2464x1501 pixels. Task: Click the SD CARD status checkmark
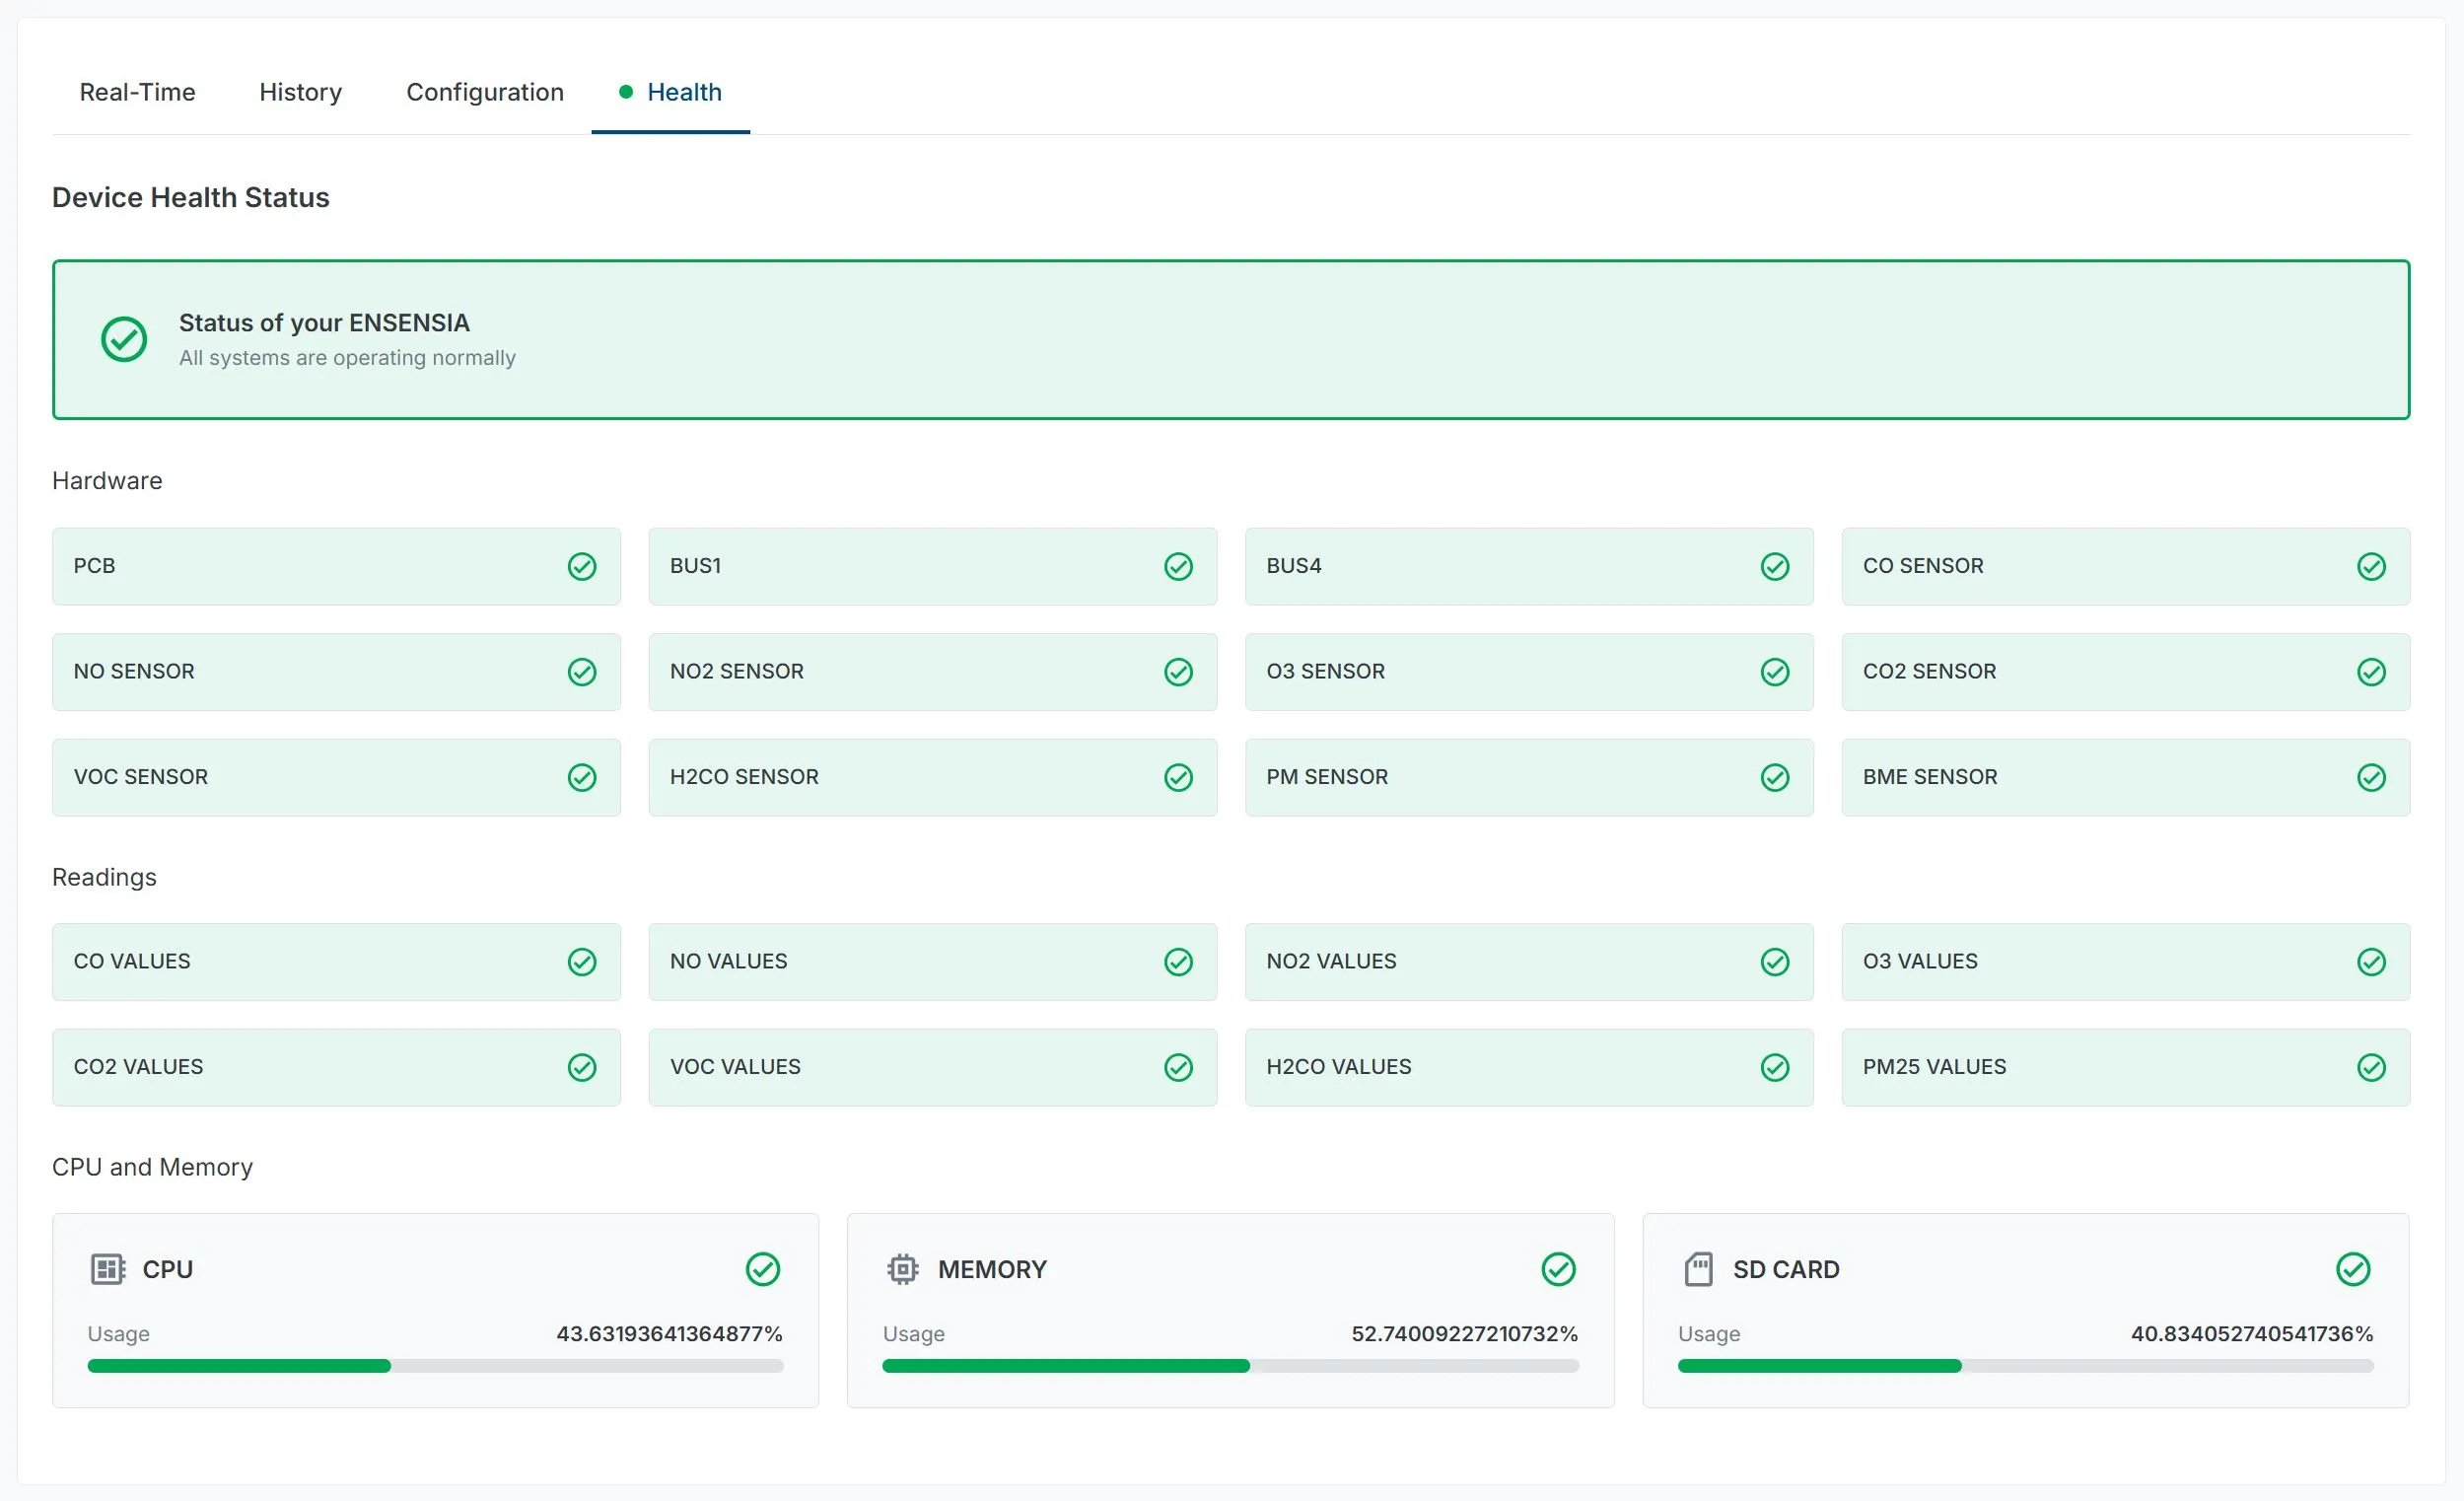(x=2353, y=1269)
